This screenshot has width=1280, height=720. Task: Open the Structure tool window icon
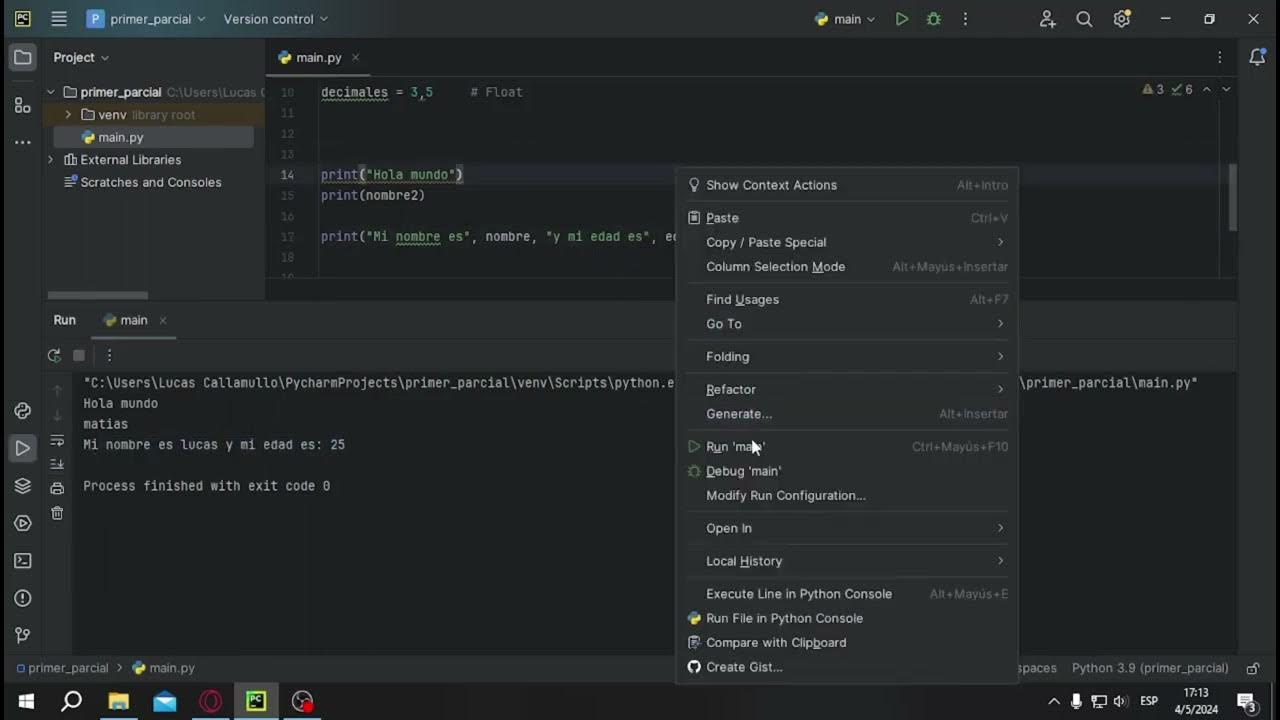coord(22,105)
